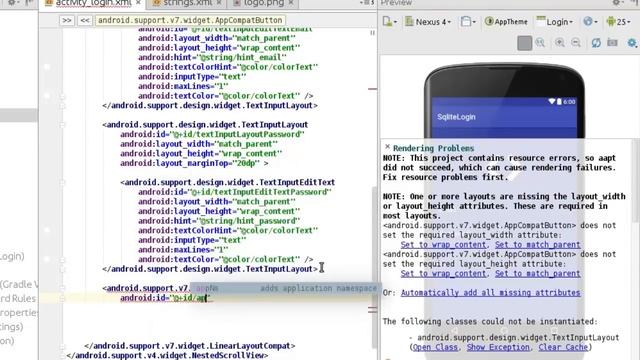Open the Nexus 4 device selector

click(428, 22)
